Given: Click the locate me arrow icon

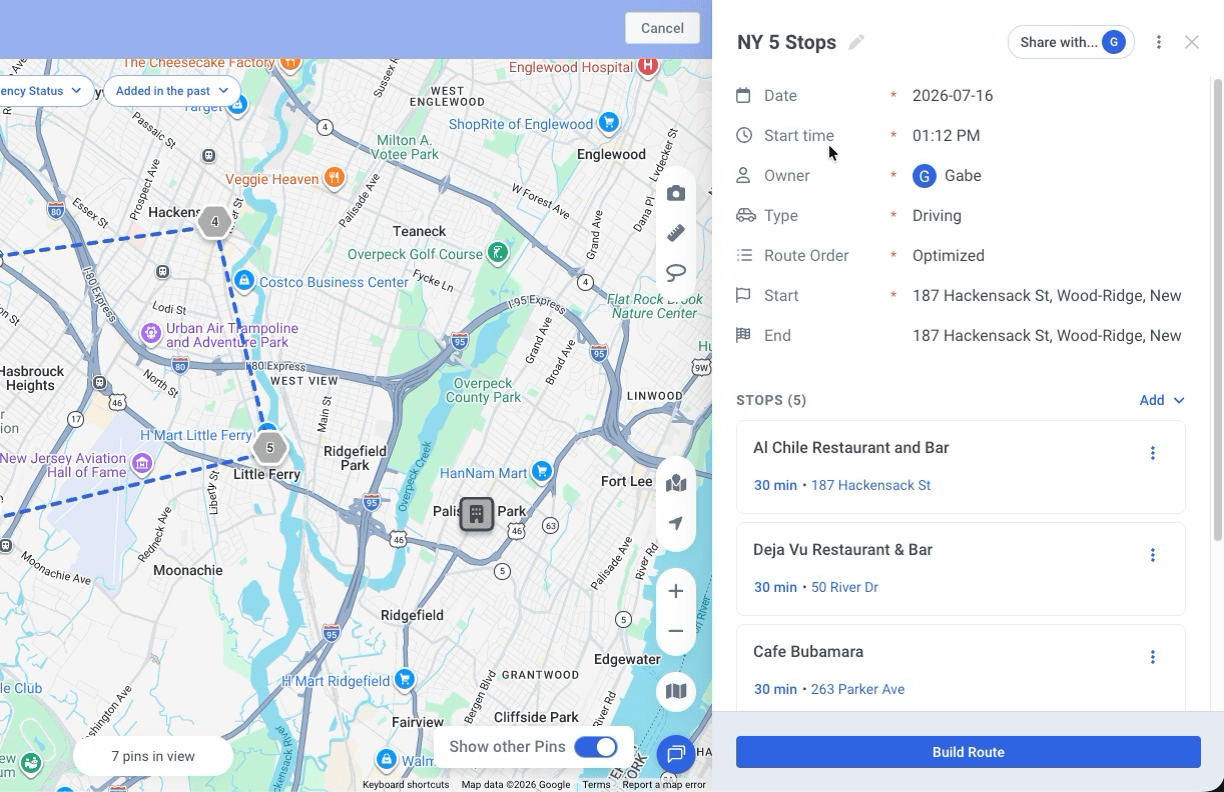Looking at the screenshot, I should point(676,524).
